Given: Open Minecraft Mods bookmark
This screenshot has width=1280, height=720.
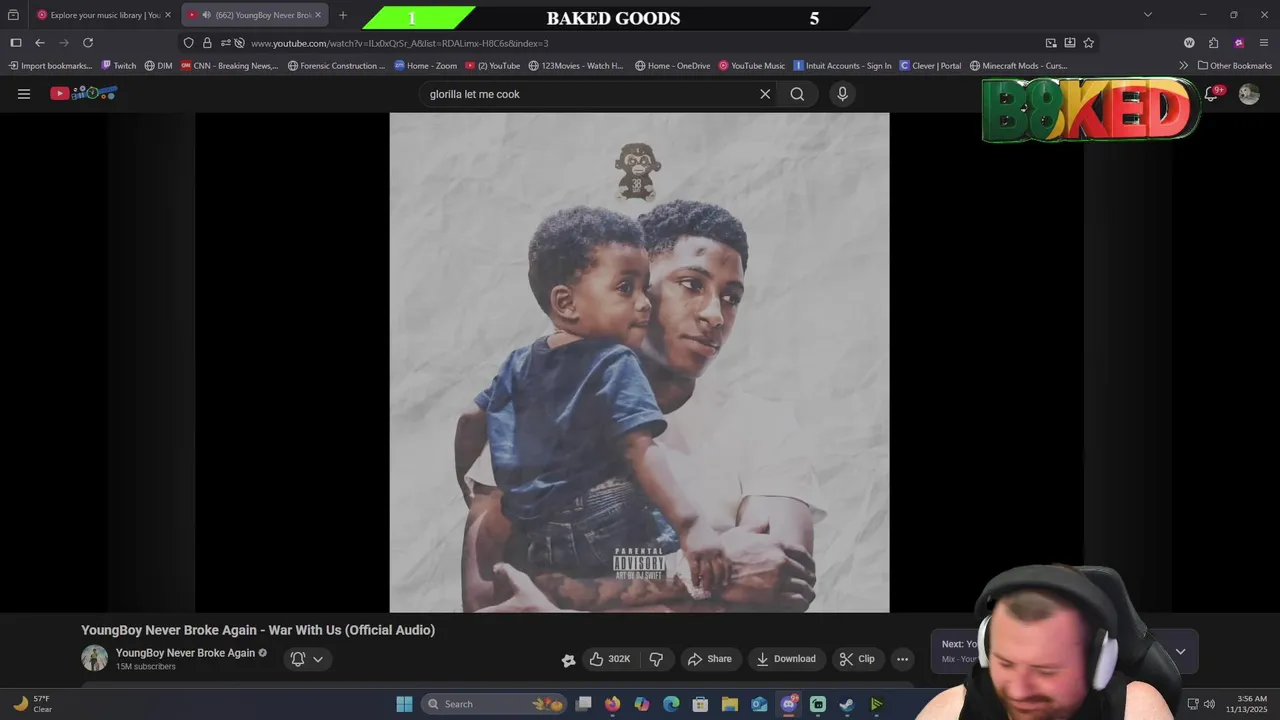Looking at the screenshot, I should point(1018,66).
